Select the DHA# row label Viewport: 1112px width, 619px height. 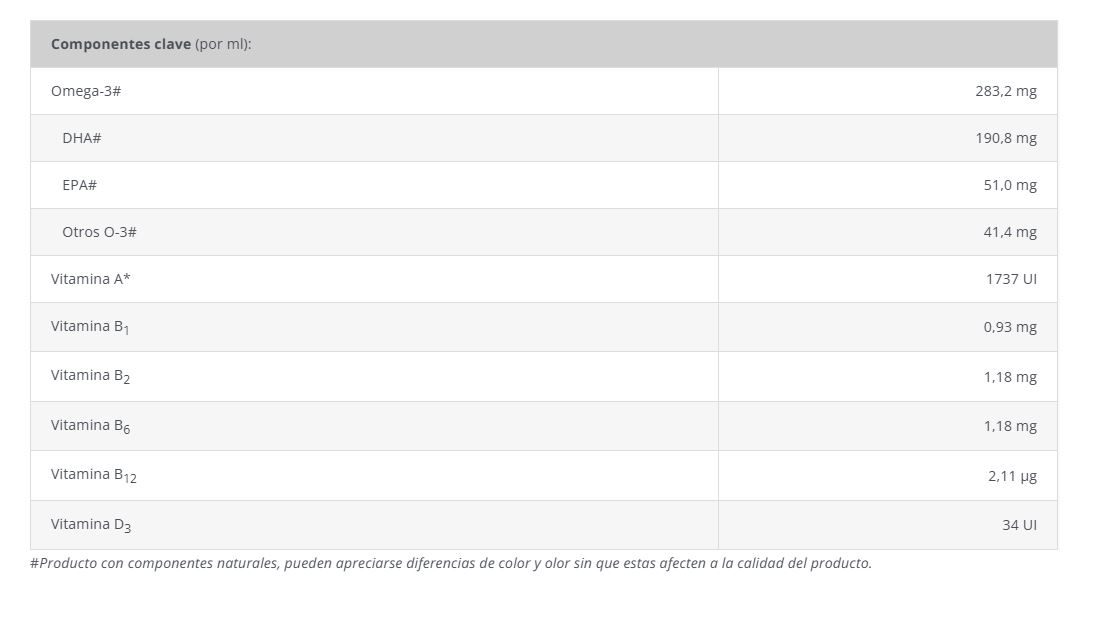click(81, 138)
